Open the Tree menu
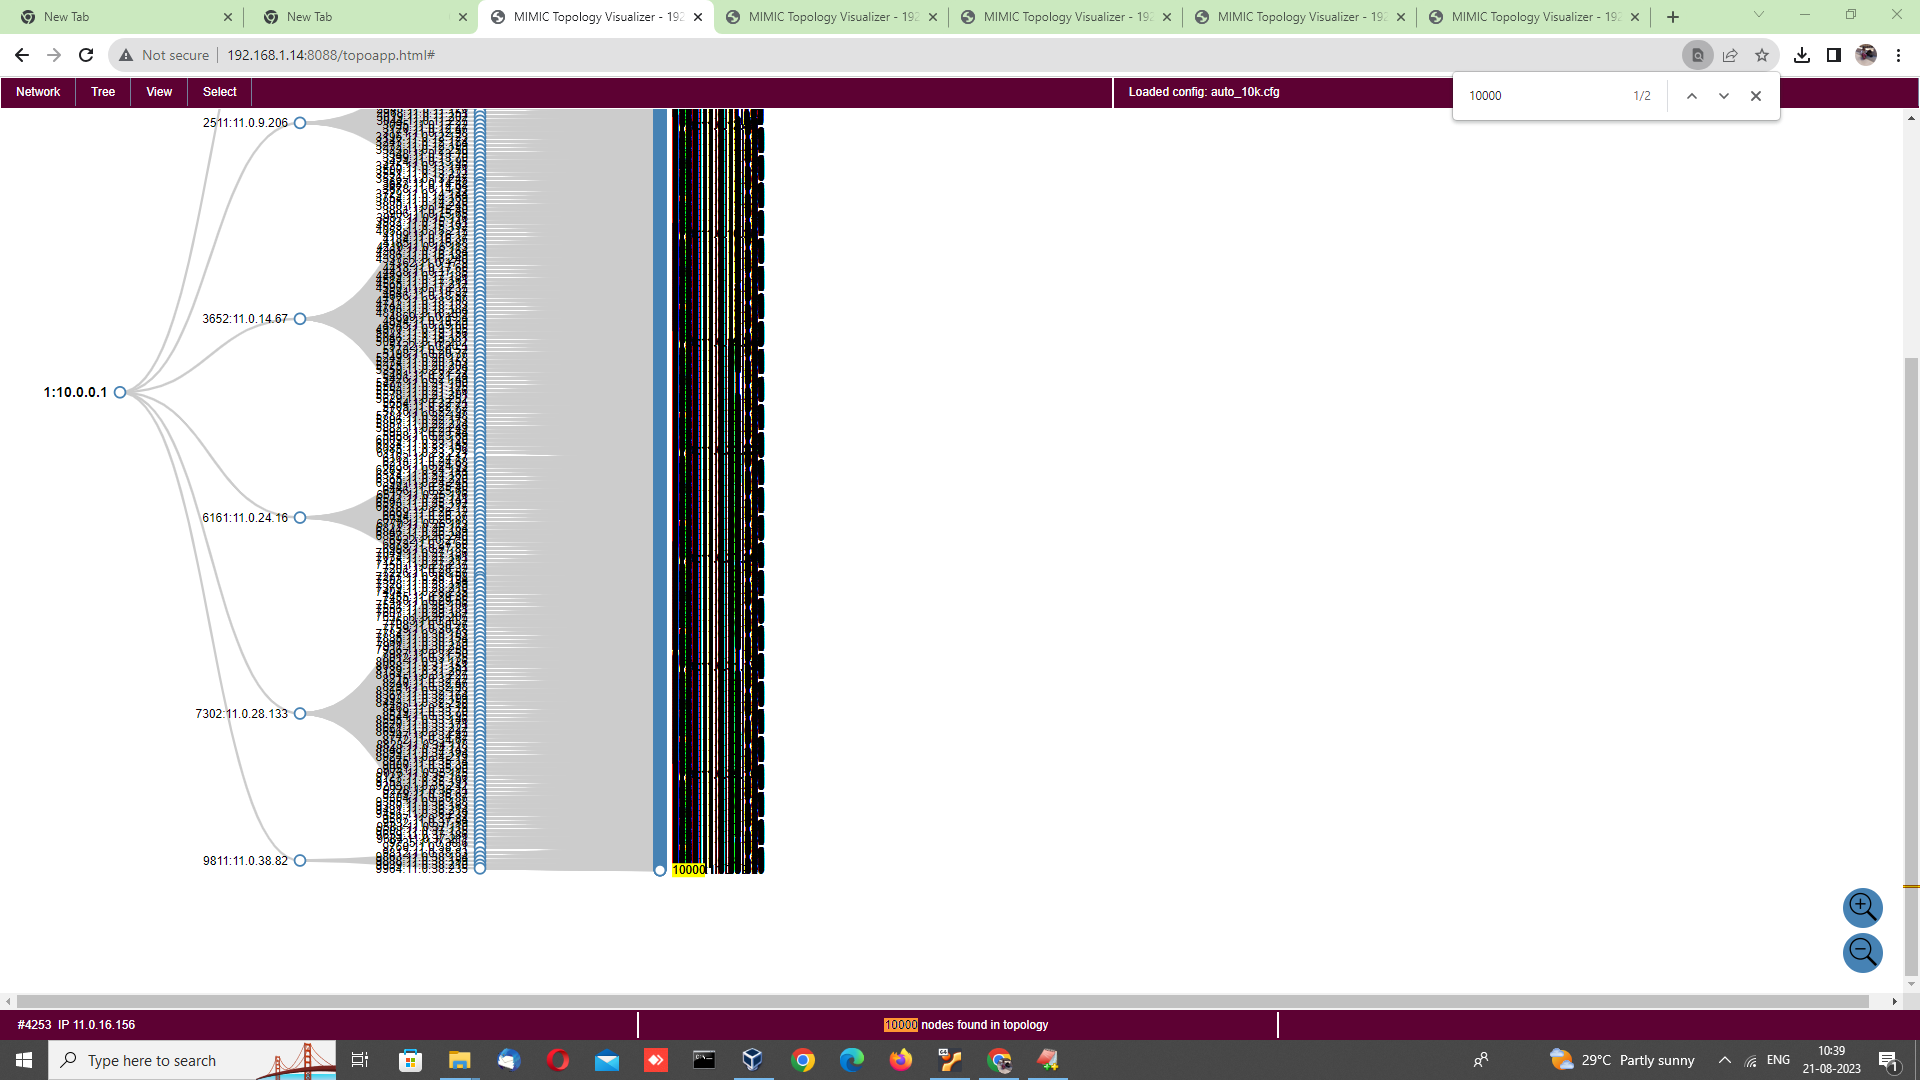This screenshot has height=1080, width=1920. (102, 91)
